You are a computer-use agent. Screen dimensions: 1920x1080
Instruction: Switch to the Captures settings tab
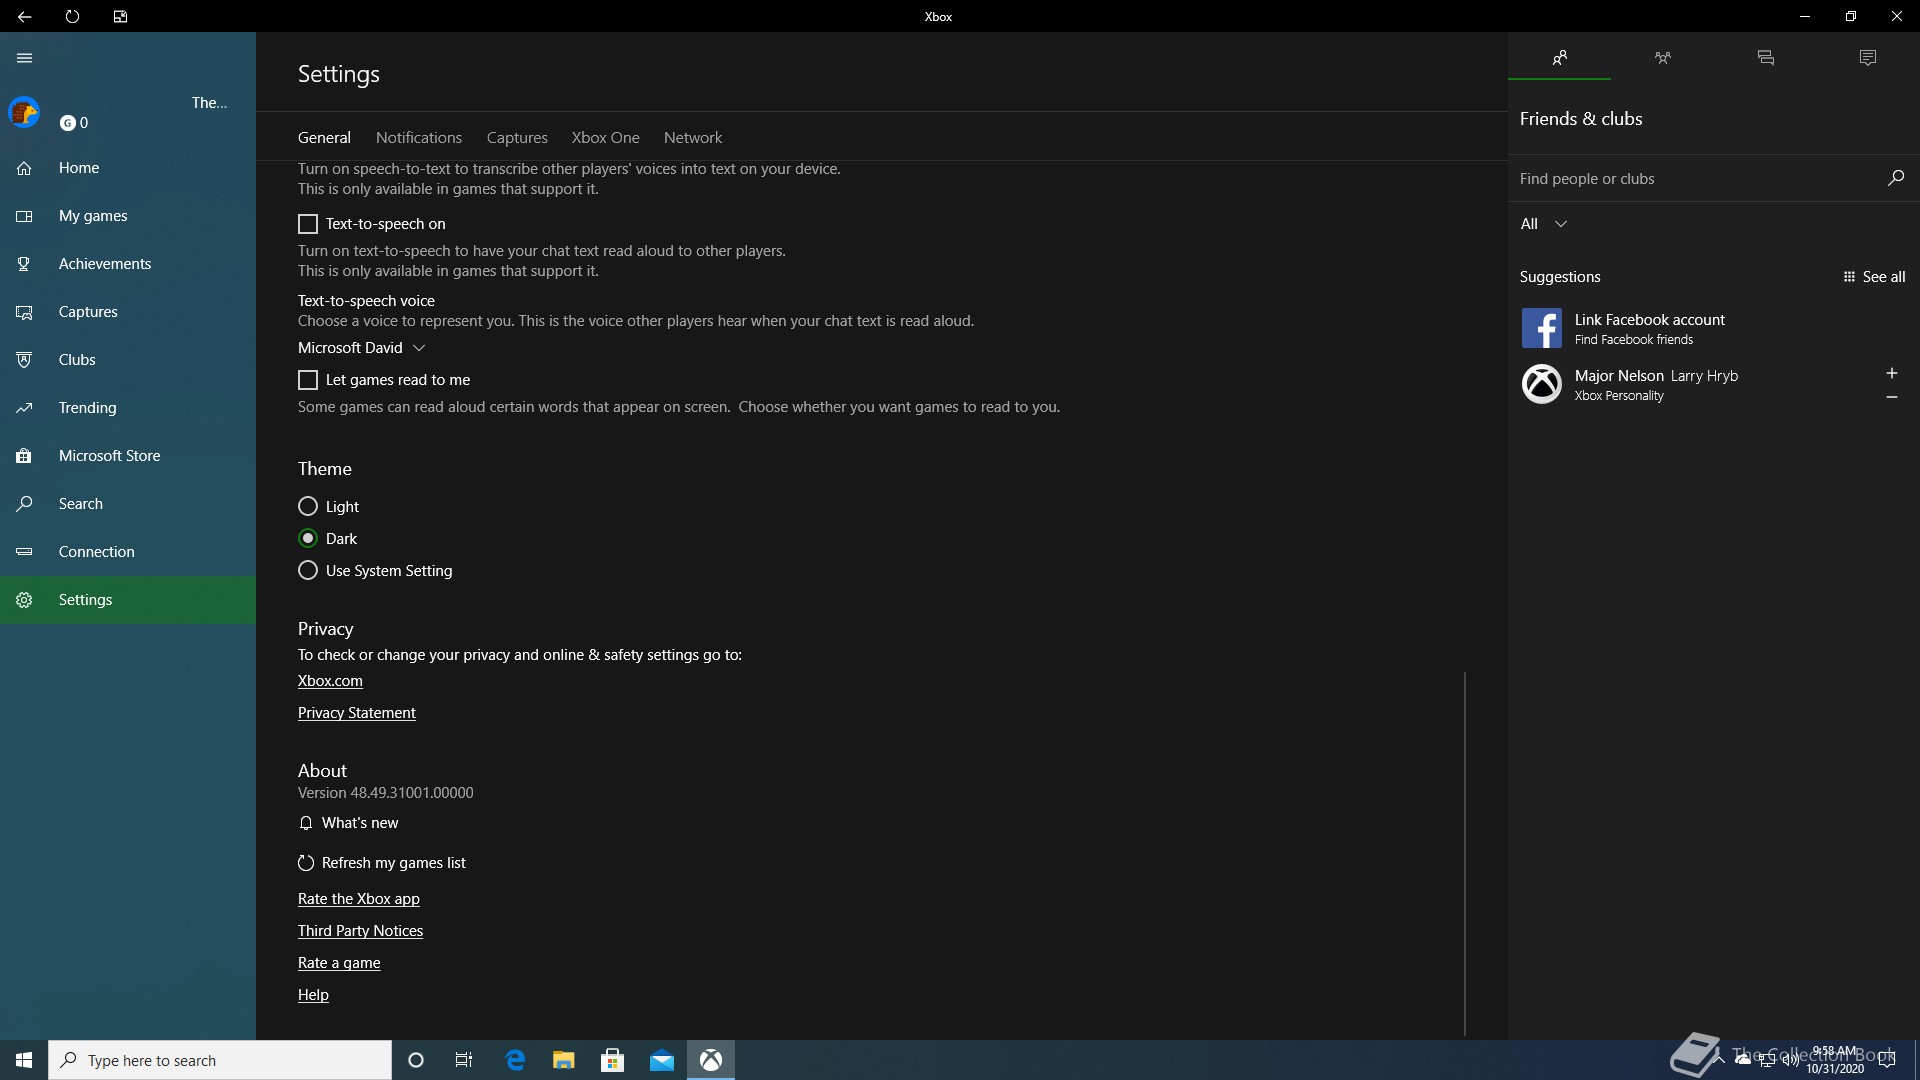click(x=517, y=138)
